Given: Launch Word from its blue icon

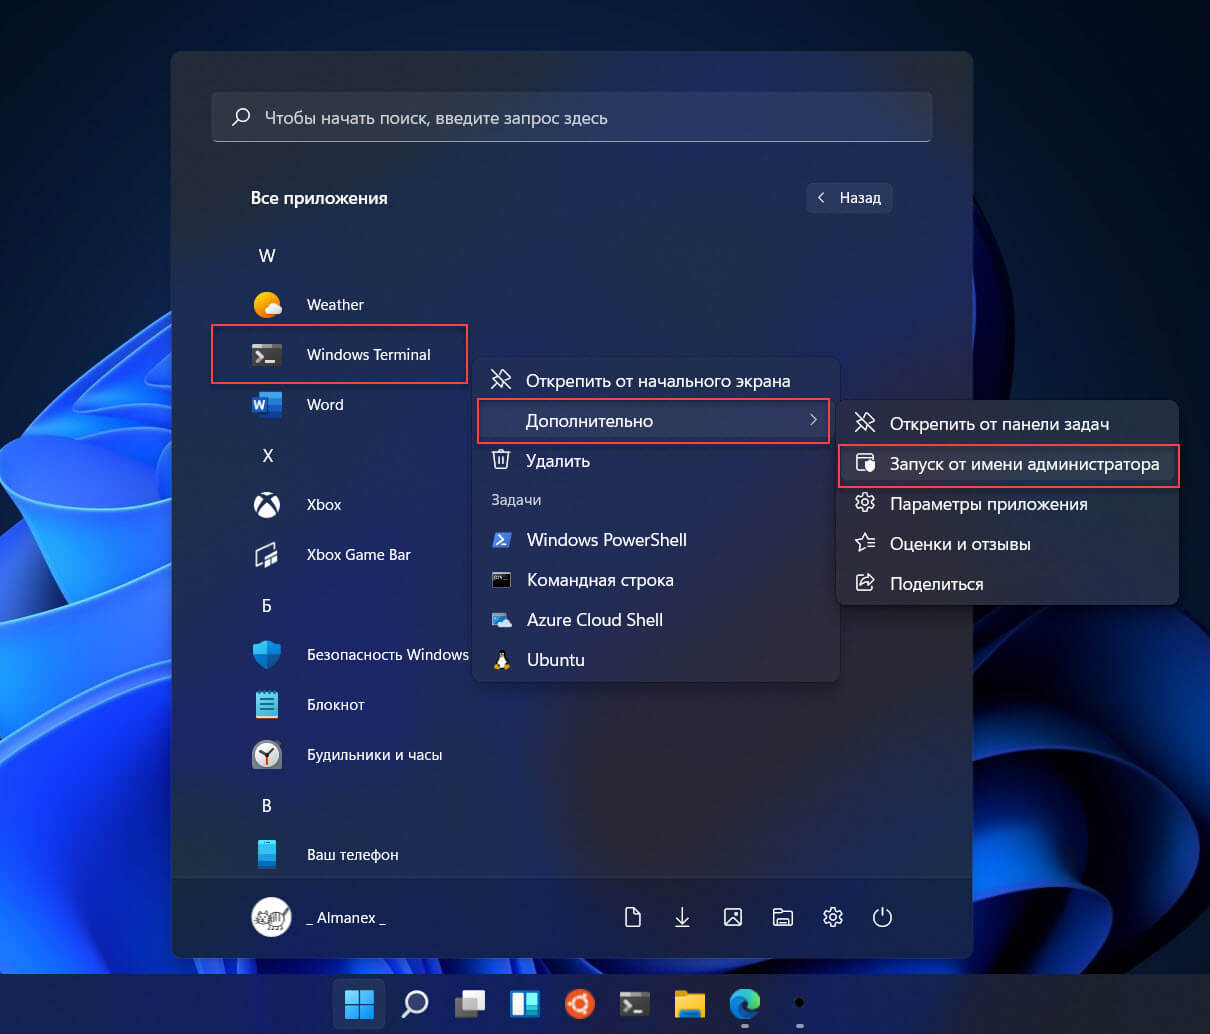Looking at the screenshot, I should pos(267,405).
